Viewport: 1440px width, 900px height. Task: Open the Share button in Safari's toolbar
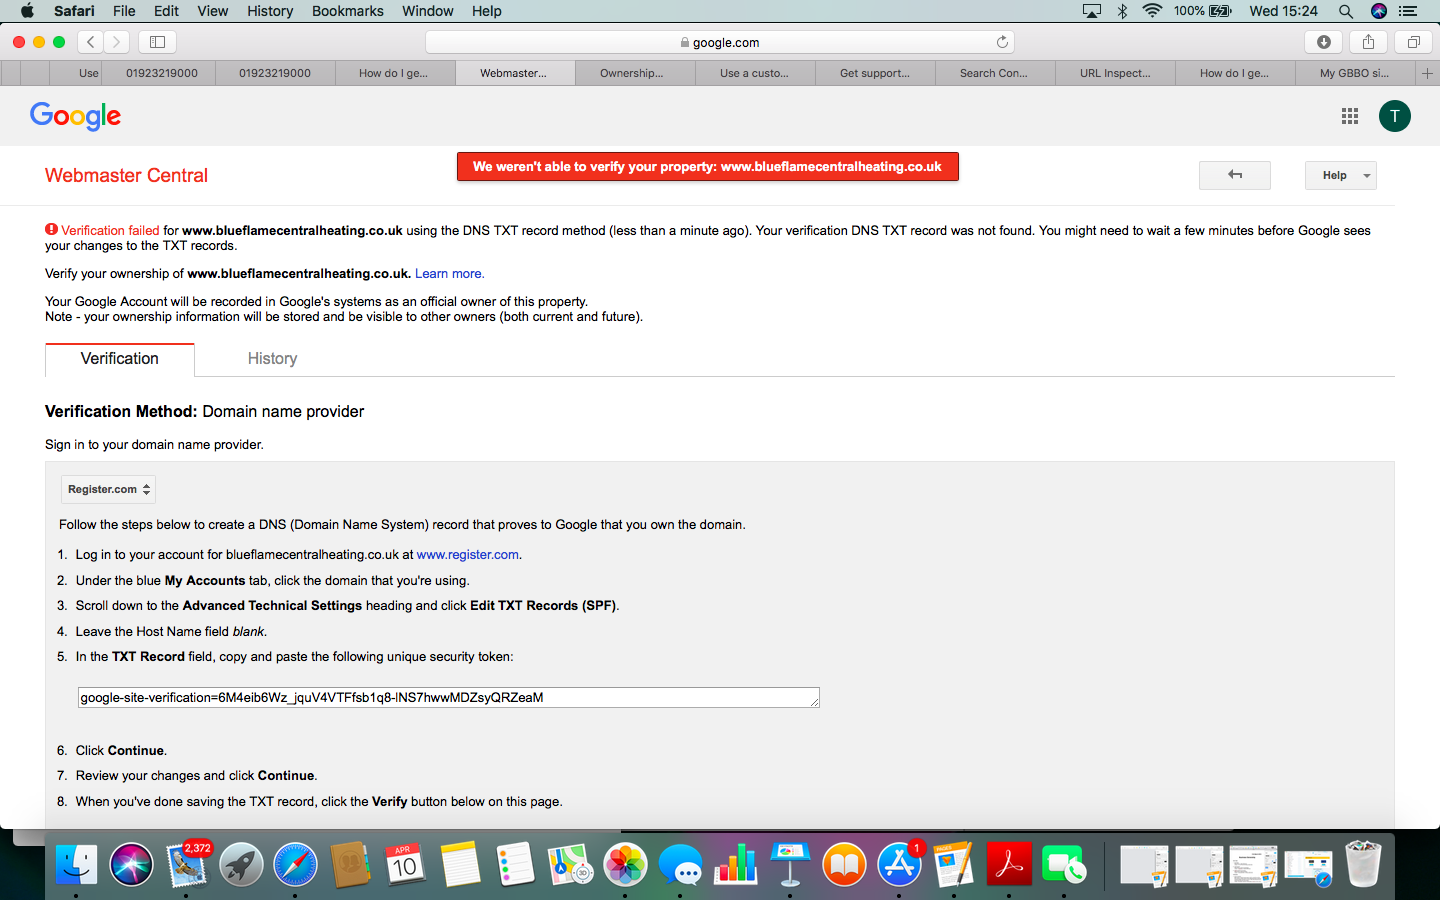(x=1368, y=42)
